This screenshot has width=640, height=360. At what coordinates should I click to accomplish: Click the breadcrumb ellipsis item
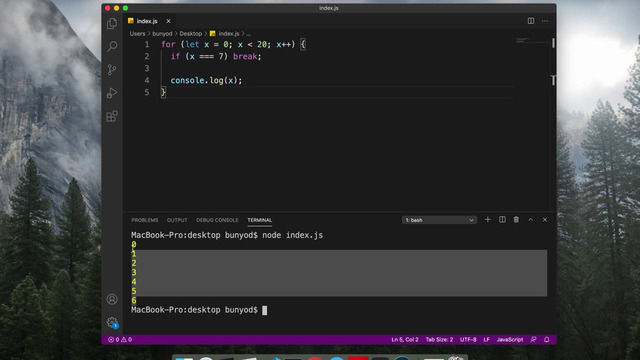pyautogui.click(x=249, y=34)
